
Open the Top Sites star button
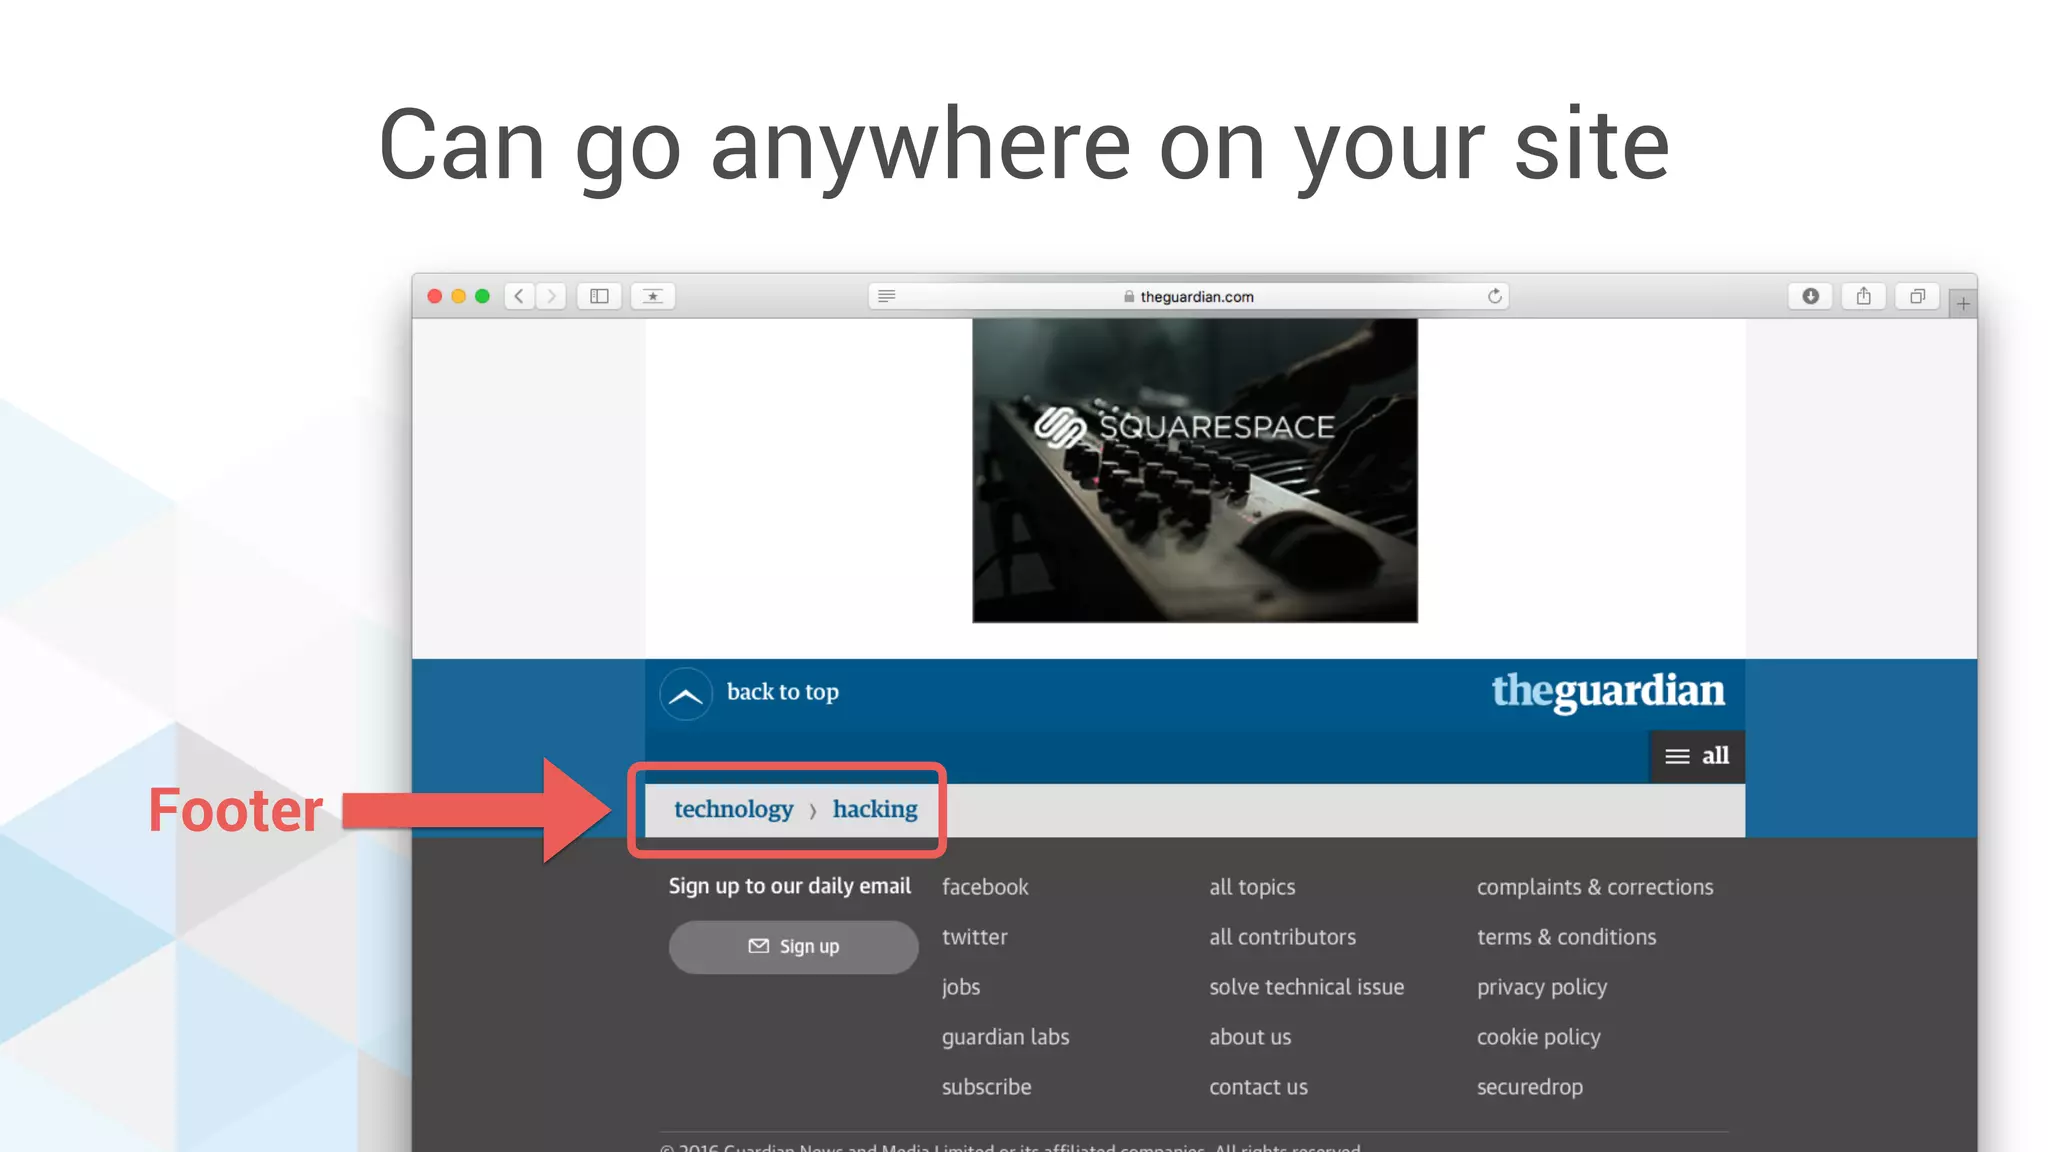pos(653,296)
